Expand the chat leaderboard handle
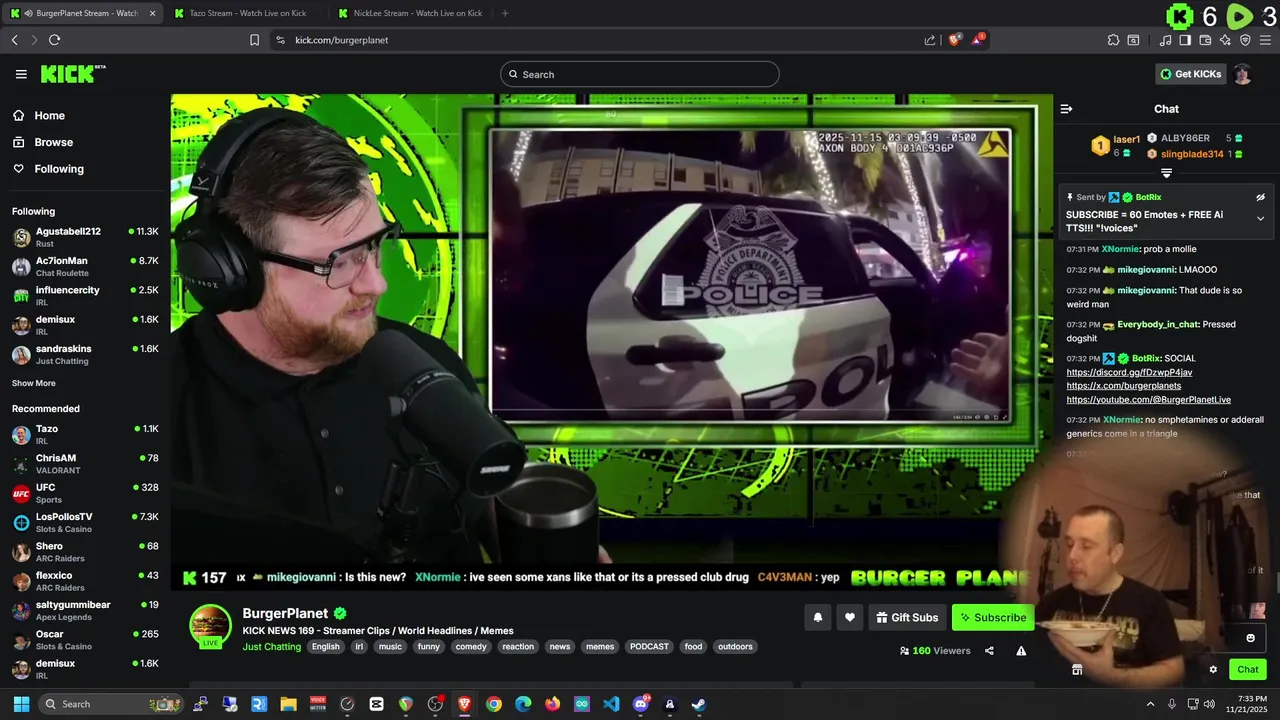The height and width of the screenshot is (720, 1280). tap(1166, 173)
